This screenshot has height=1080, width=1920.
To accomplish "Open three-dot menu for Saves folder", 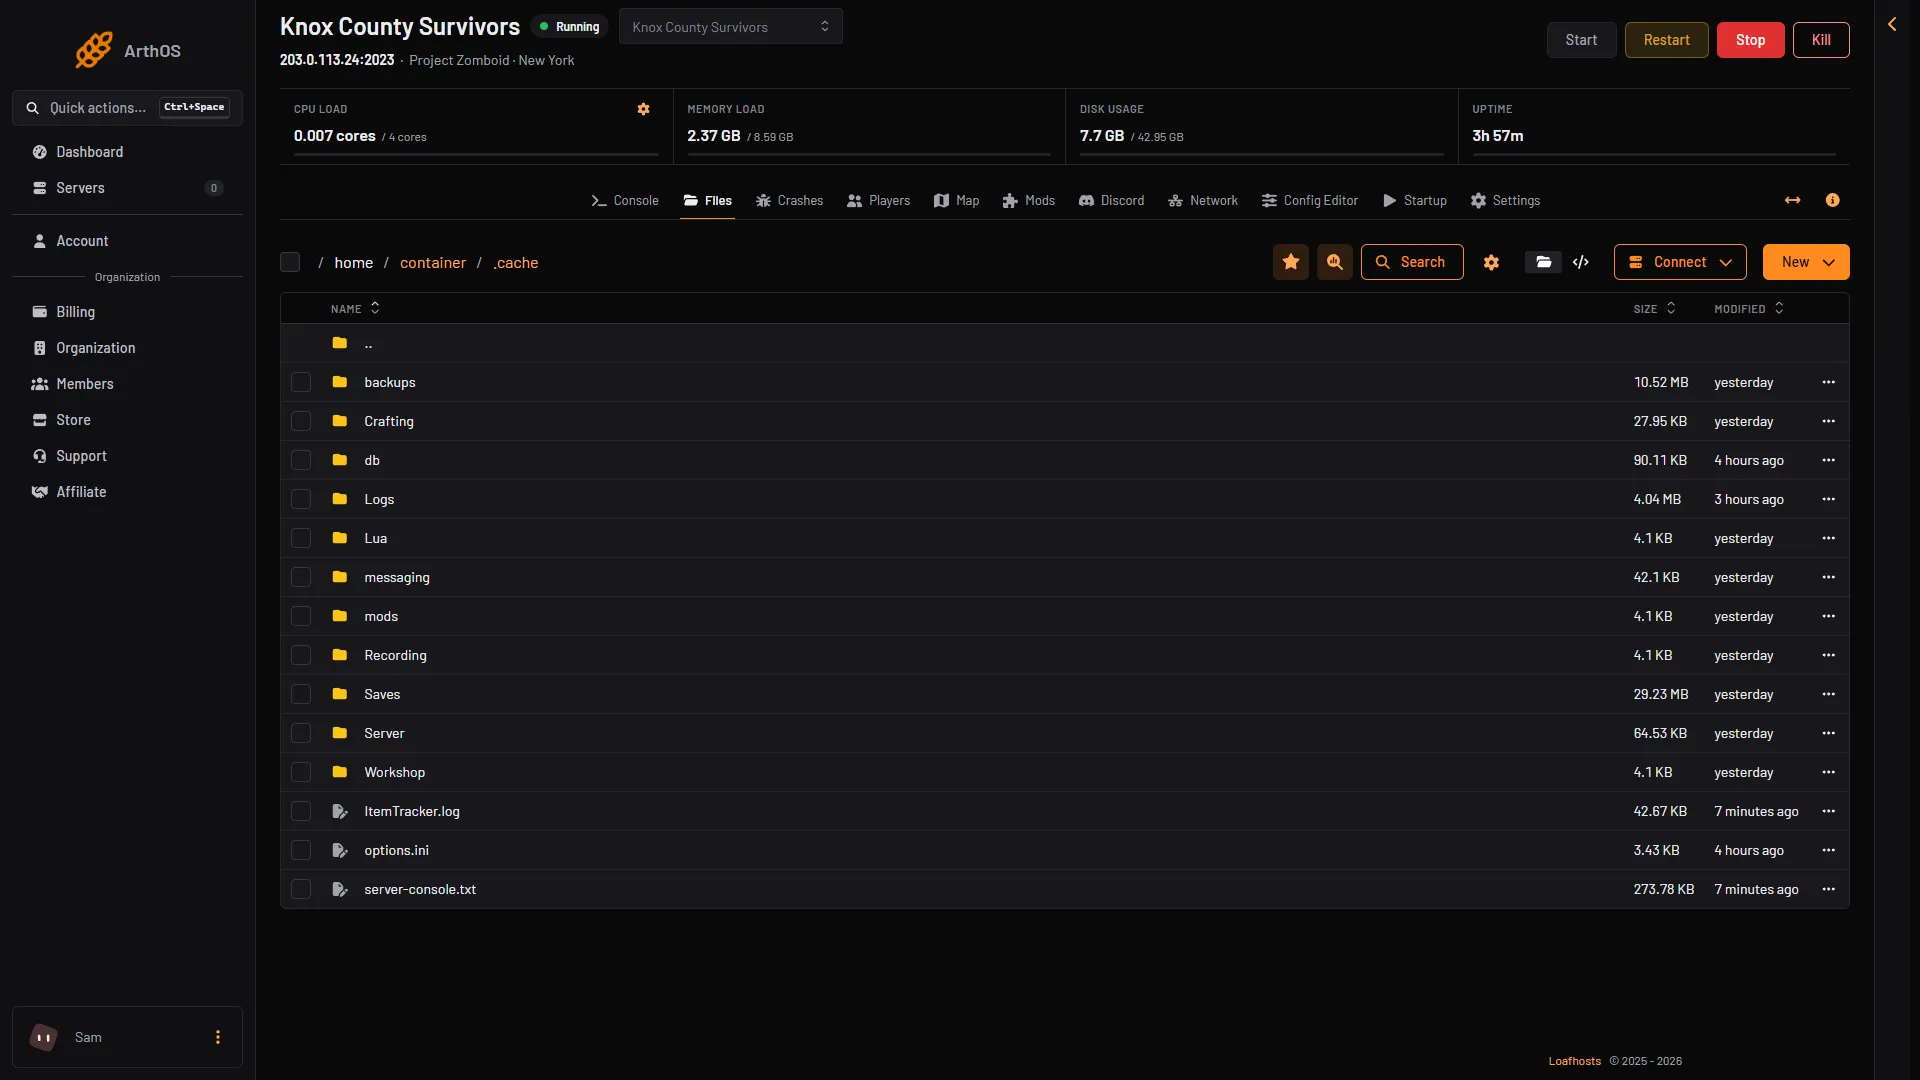I will pos(1828,694).
